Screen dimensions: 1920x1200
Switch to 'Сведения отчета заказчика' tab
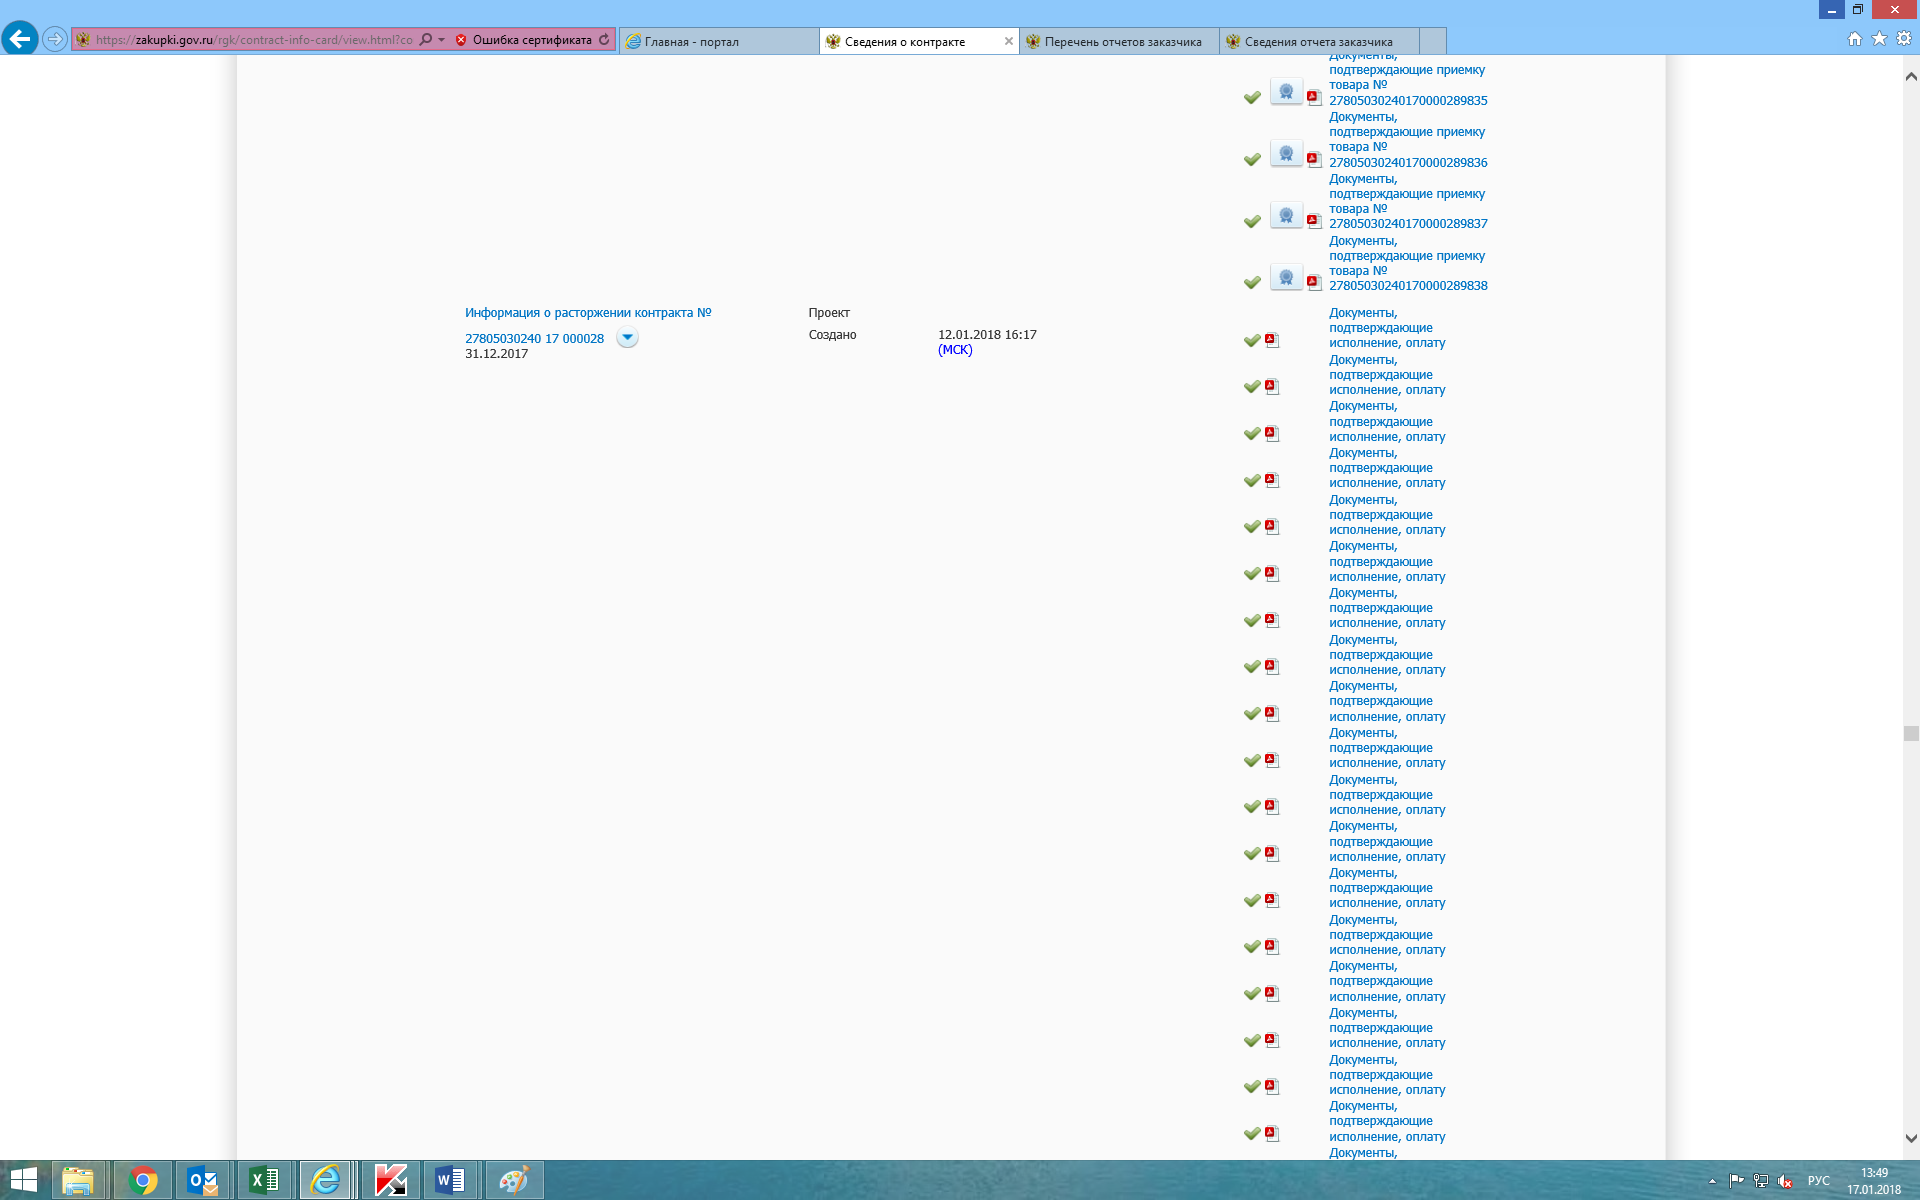click(x=1319, y=41)
